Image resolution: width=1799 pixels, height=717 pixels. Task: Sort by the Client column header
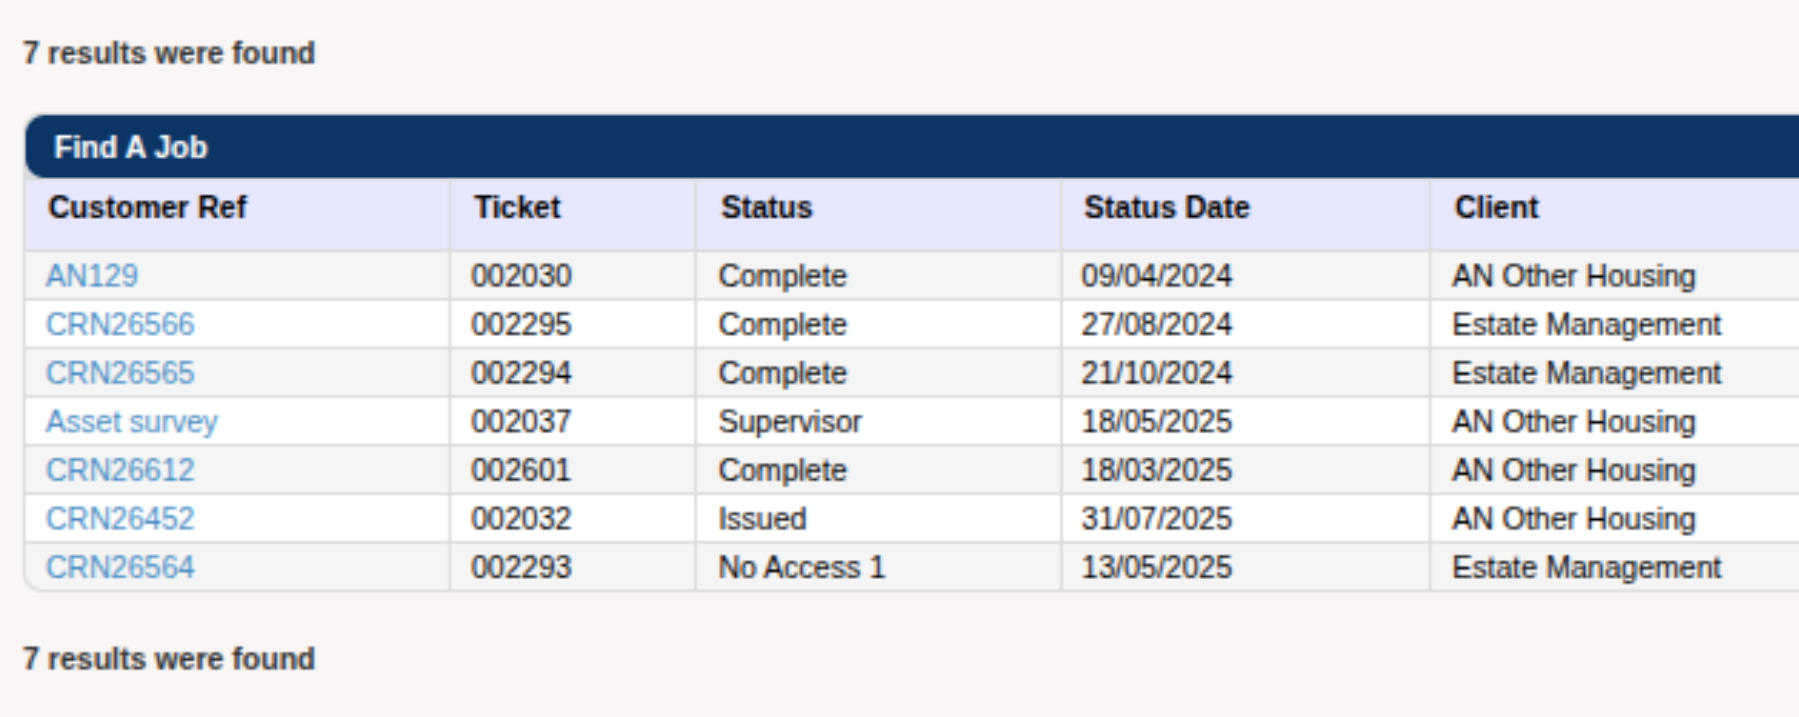click(1497, 207)
